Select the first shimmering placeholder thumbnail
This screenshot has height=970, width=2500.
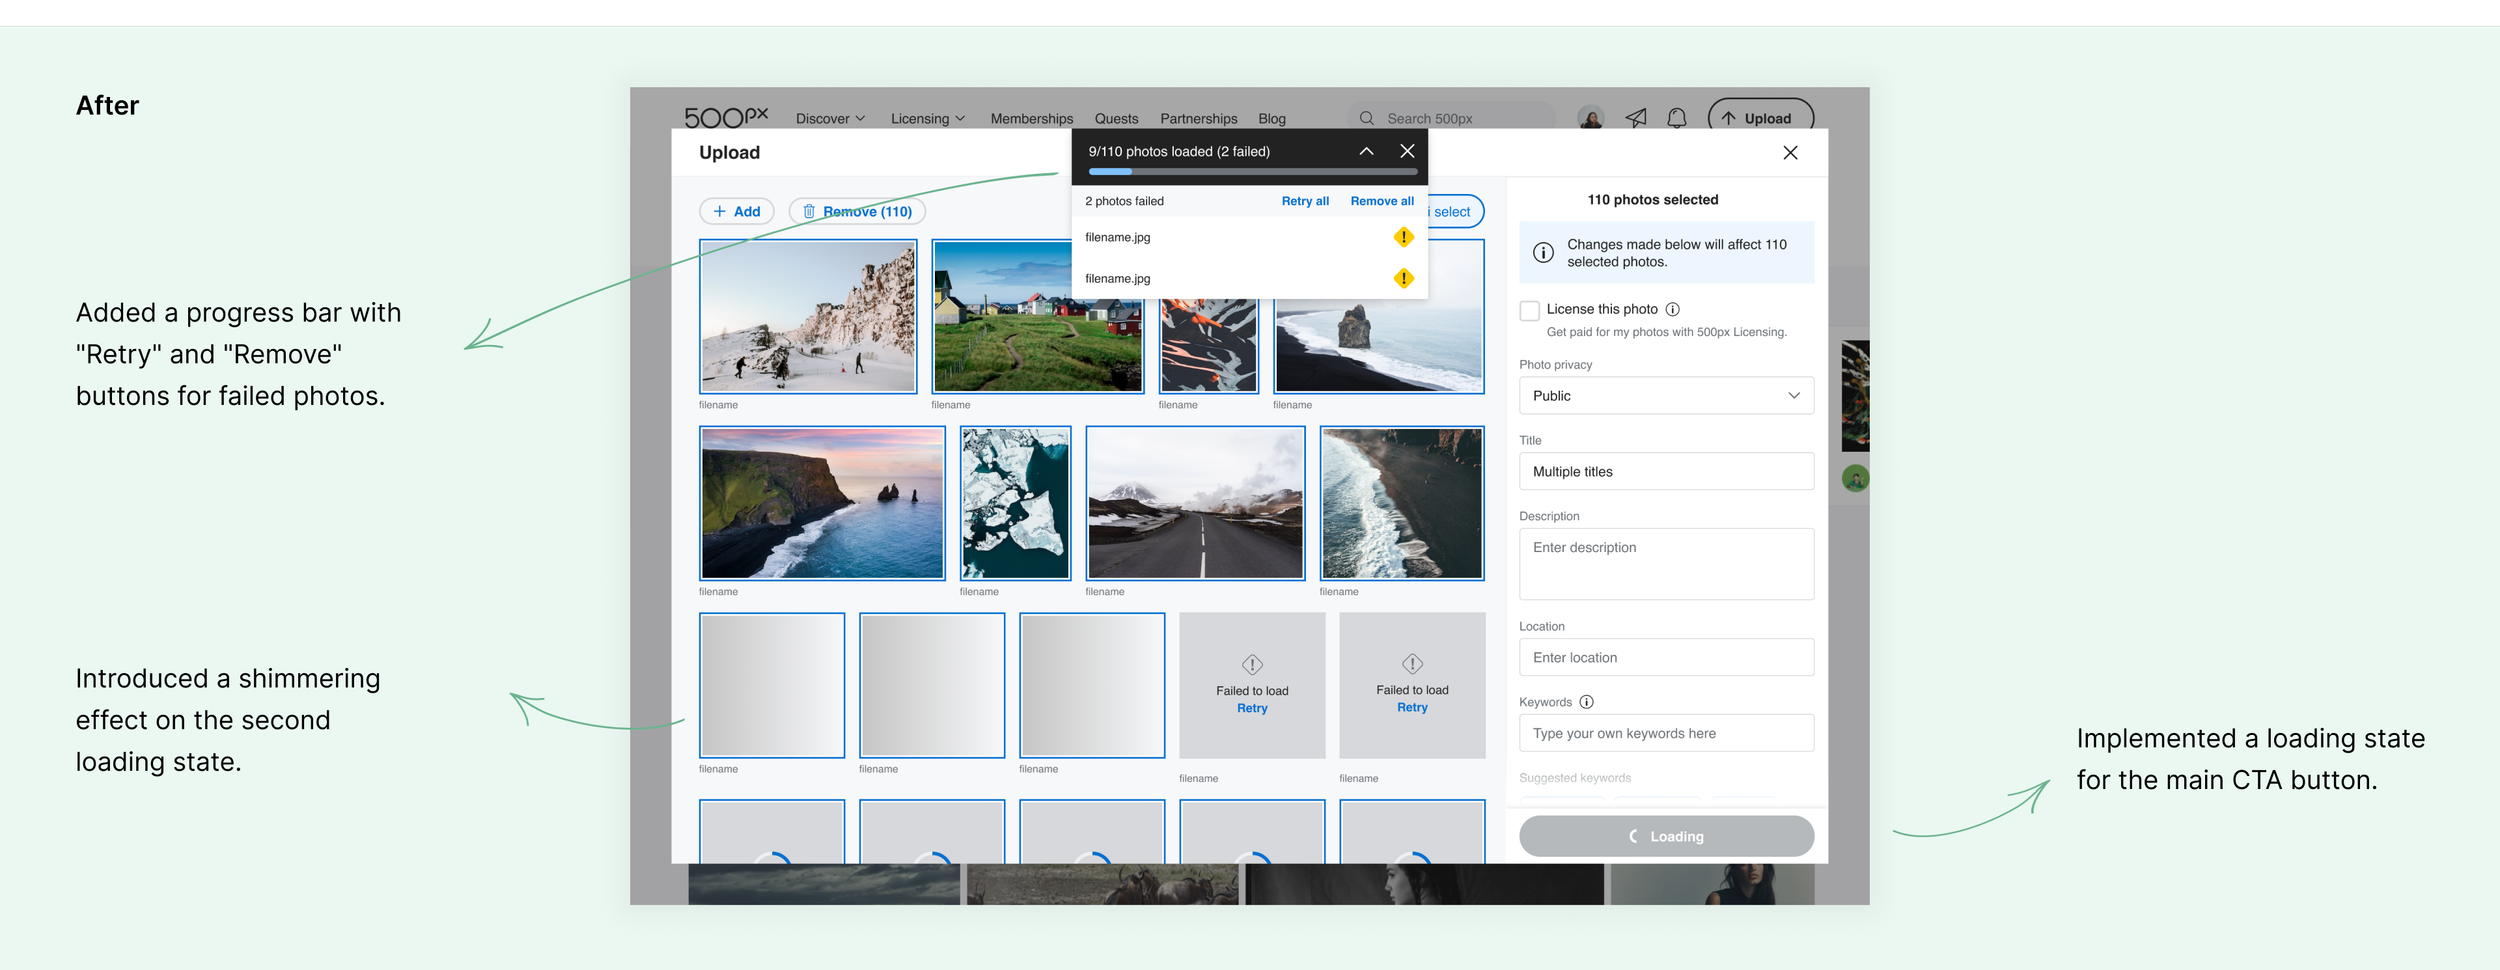(x=772, y=686)
